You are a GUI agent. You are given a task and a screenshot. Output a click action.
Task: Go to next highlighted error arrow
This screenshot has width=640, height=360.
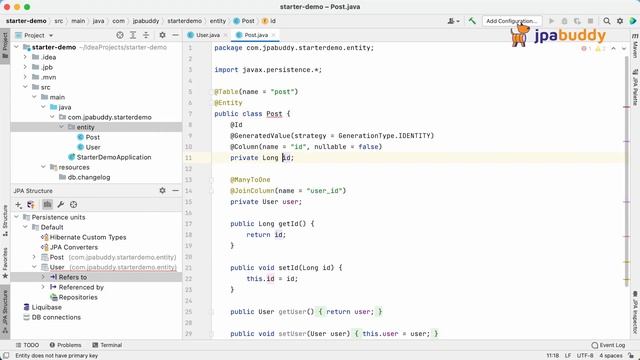[x=624, y=48]
